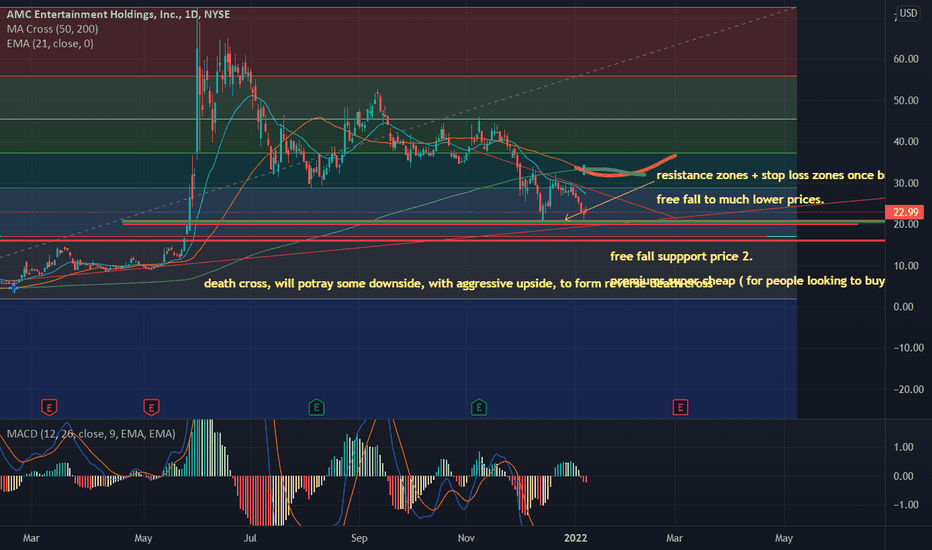Open the green earnings marker between Jul and Sep
The height and width of the screenshot is (550, 932).
point(316,407)
